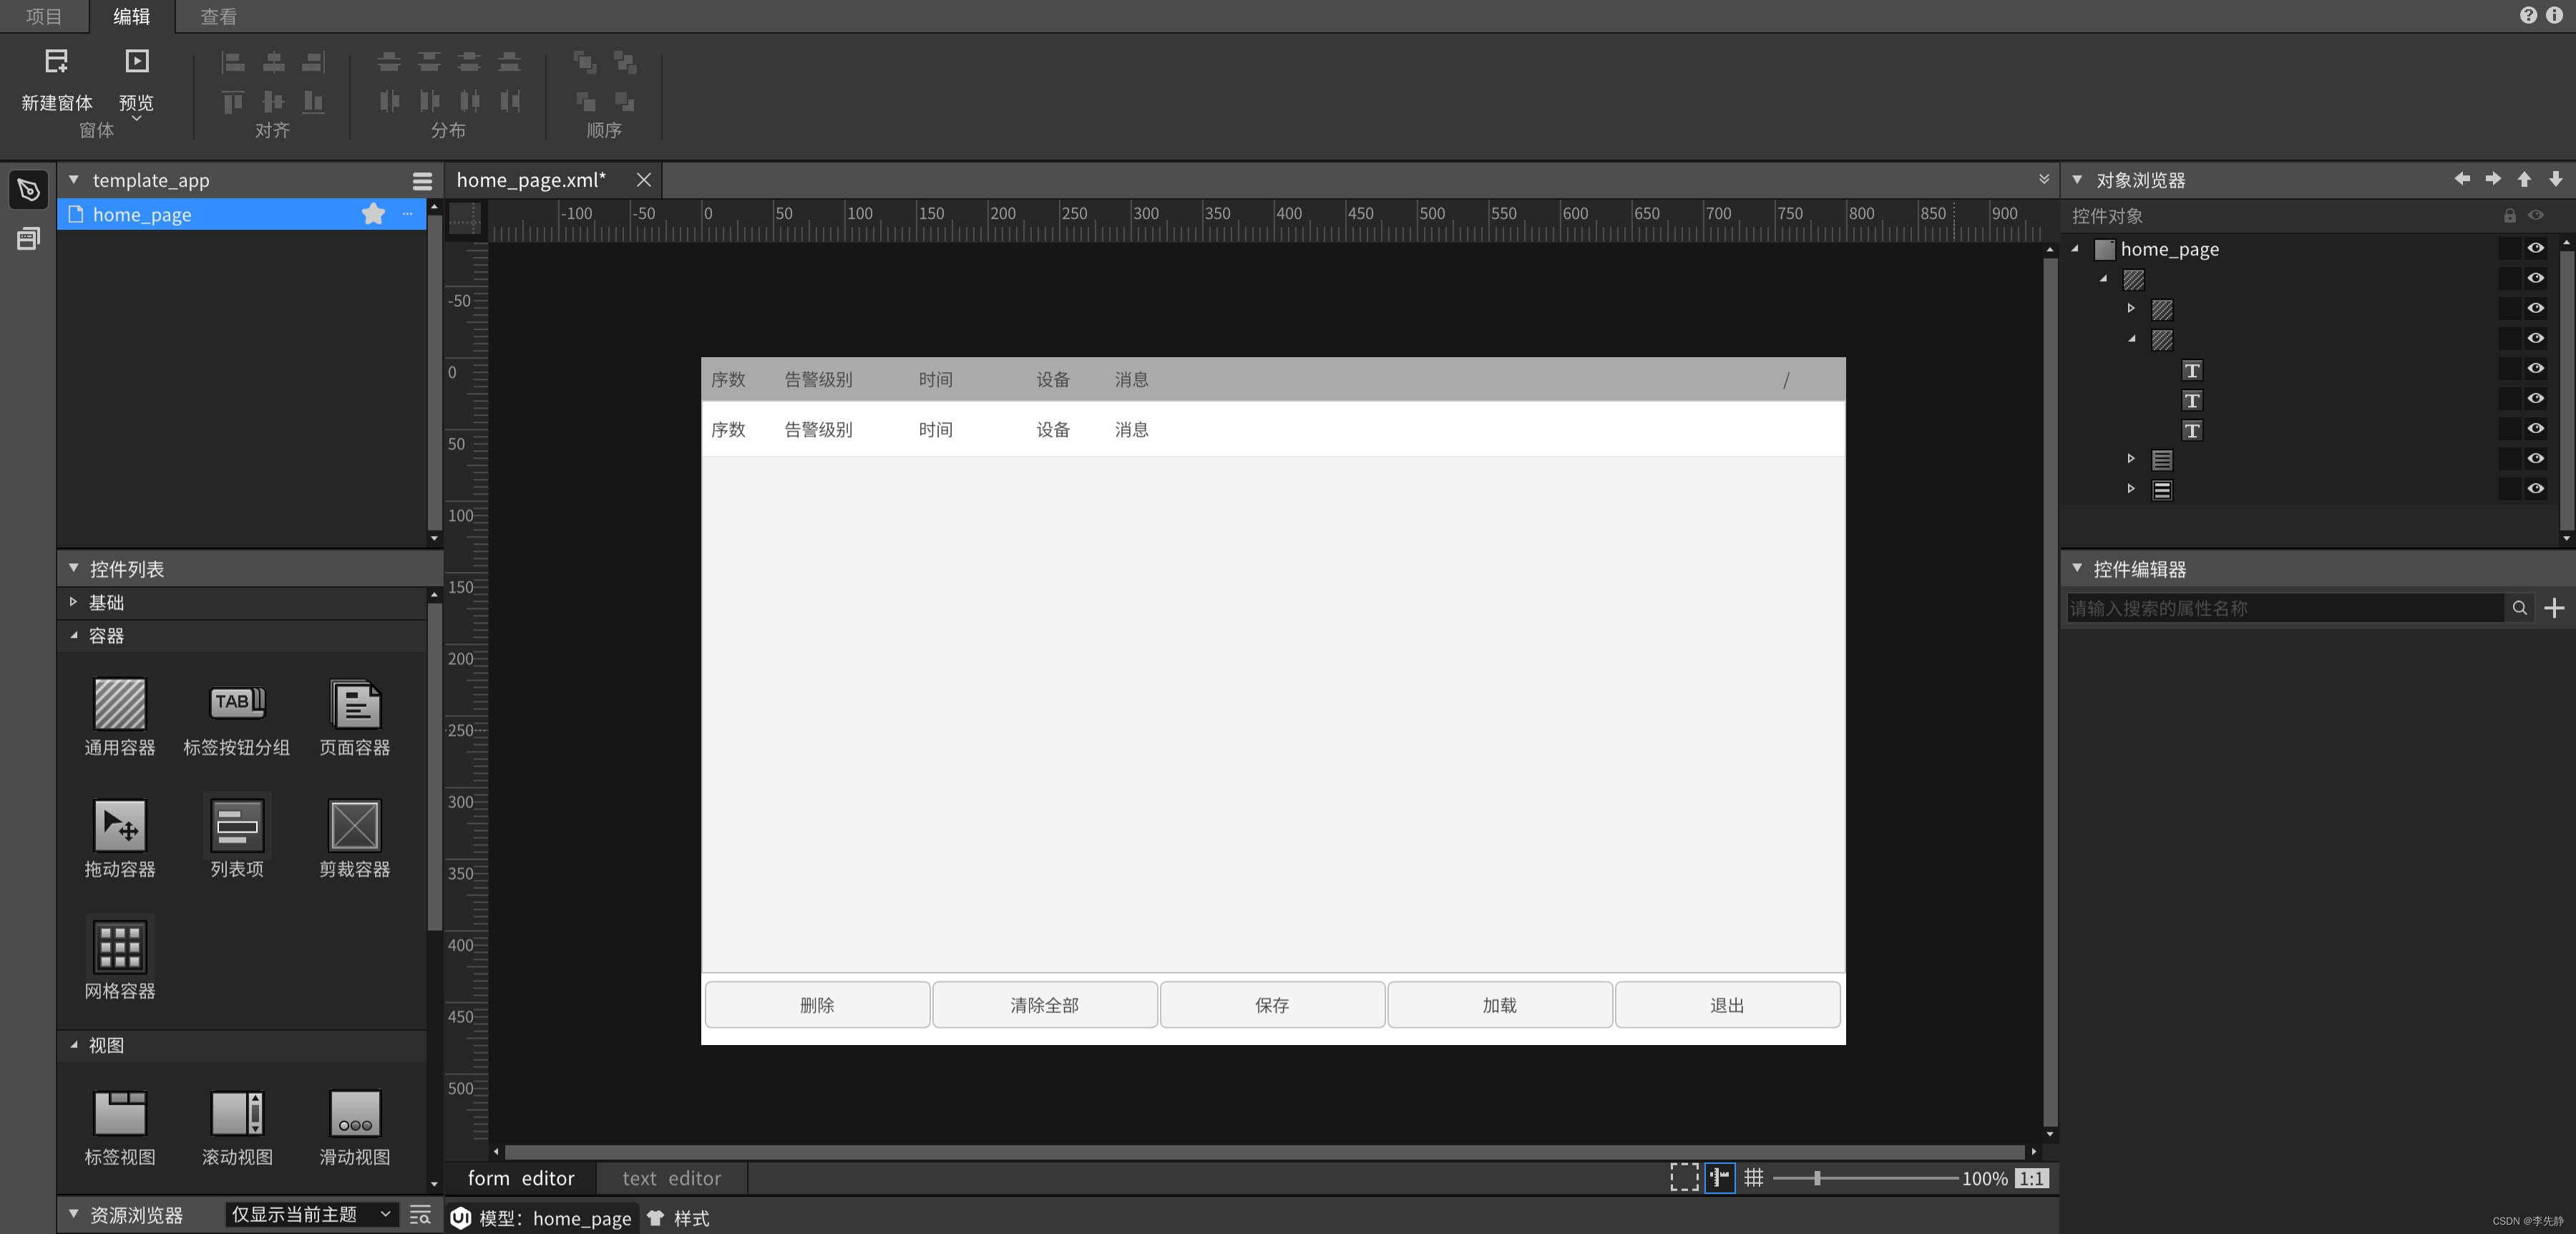Switch to form editor tab

[521, 1178]
